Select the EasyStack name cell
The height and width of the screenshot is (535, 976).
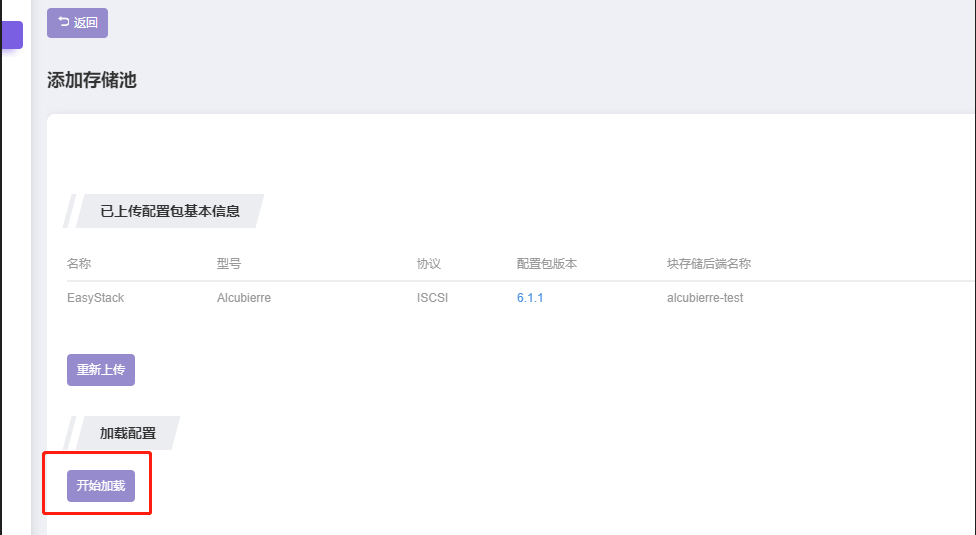(95, 298)
